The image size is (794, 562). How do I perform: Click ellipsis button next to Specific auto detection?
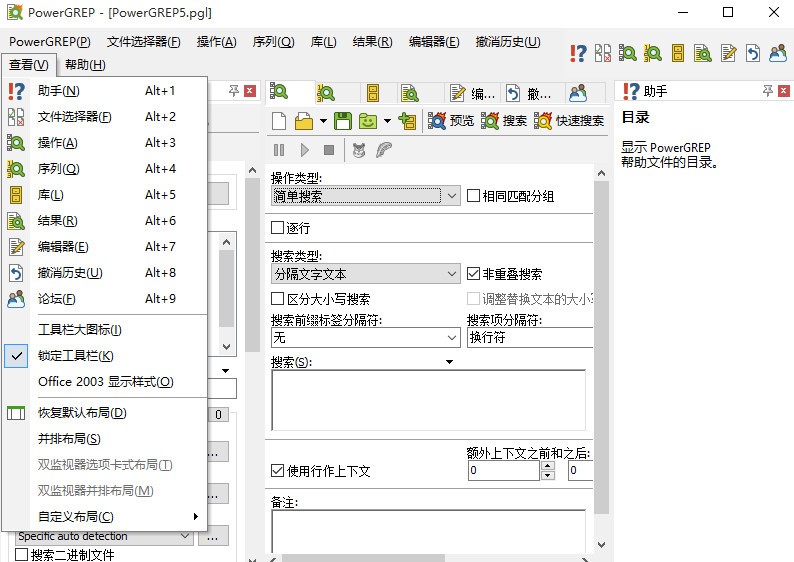click(x=213, y=536)
